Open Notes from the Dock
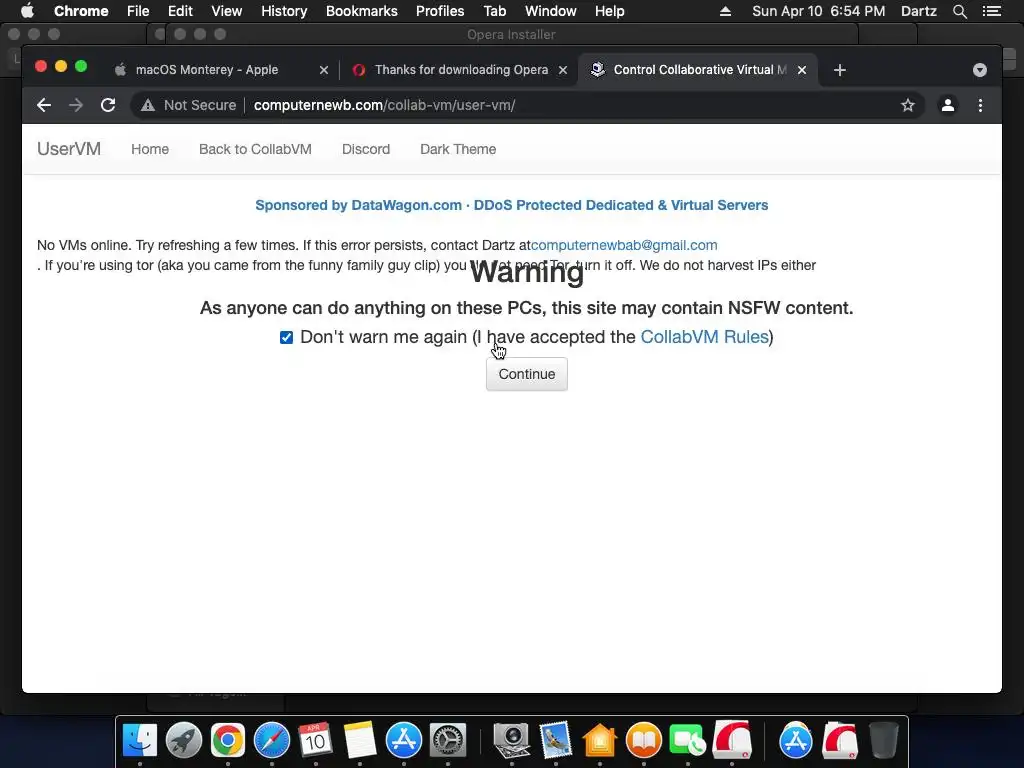This screenshot has height=768, width=1024. [359, 741]
